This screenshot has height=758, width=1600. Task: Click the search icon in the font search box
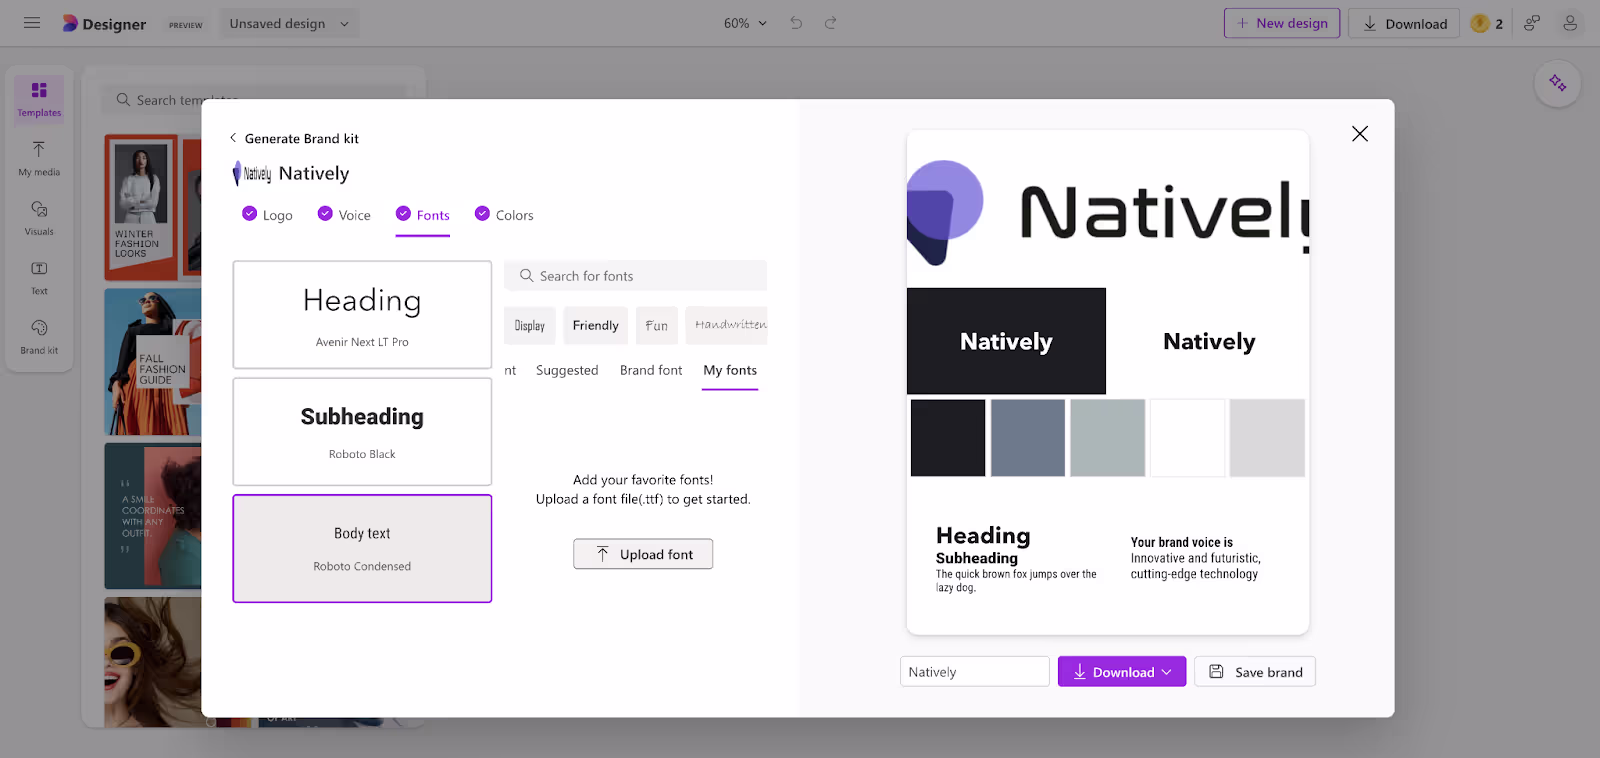coord(526,275)
